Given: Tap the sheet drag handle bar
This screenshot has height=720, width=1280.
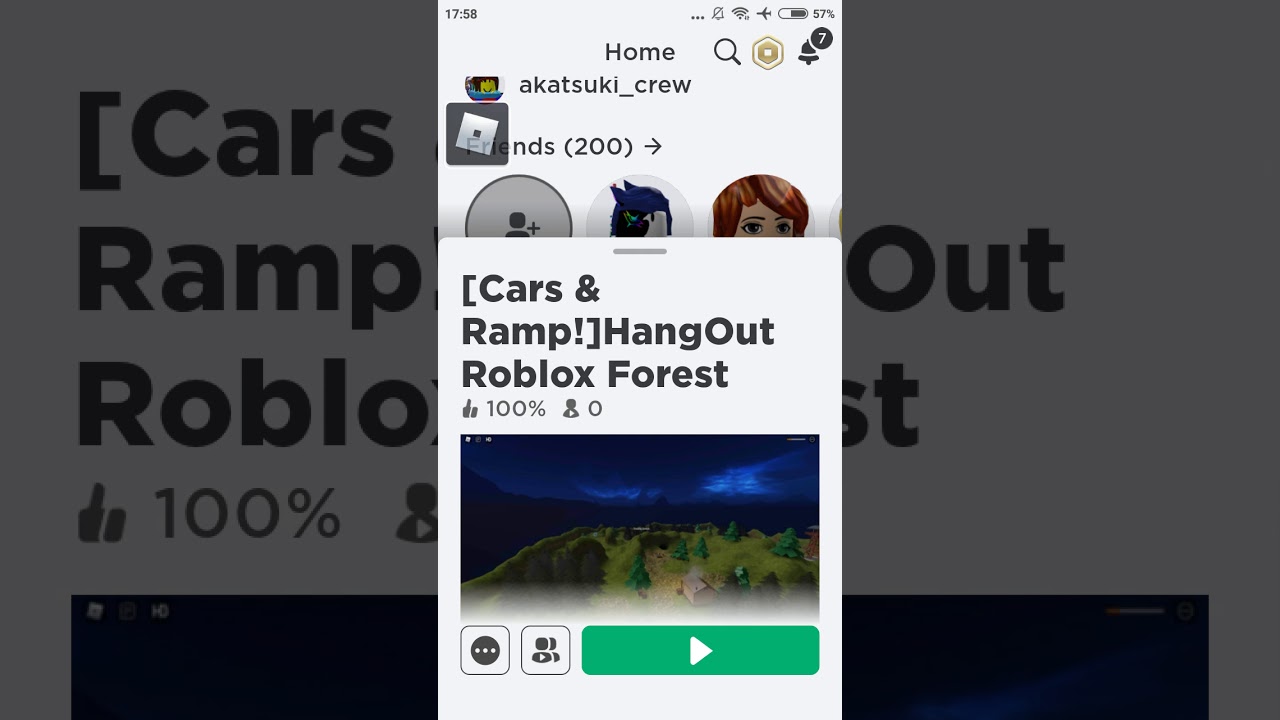Looking at the screenshot, I should coord(640,251).
